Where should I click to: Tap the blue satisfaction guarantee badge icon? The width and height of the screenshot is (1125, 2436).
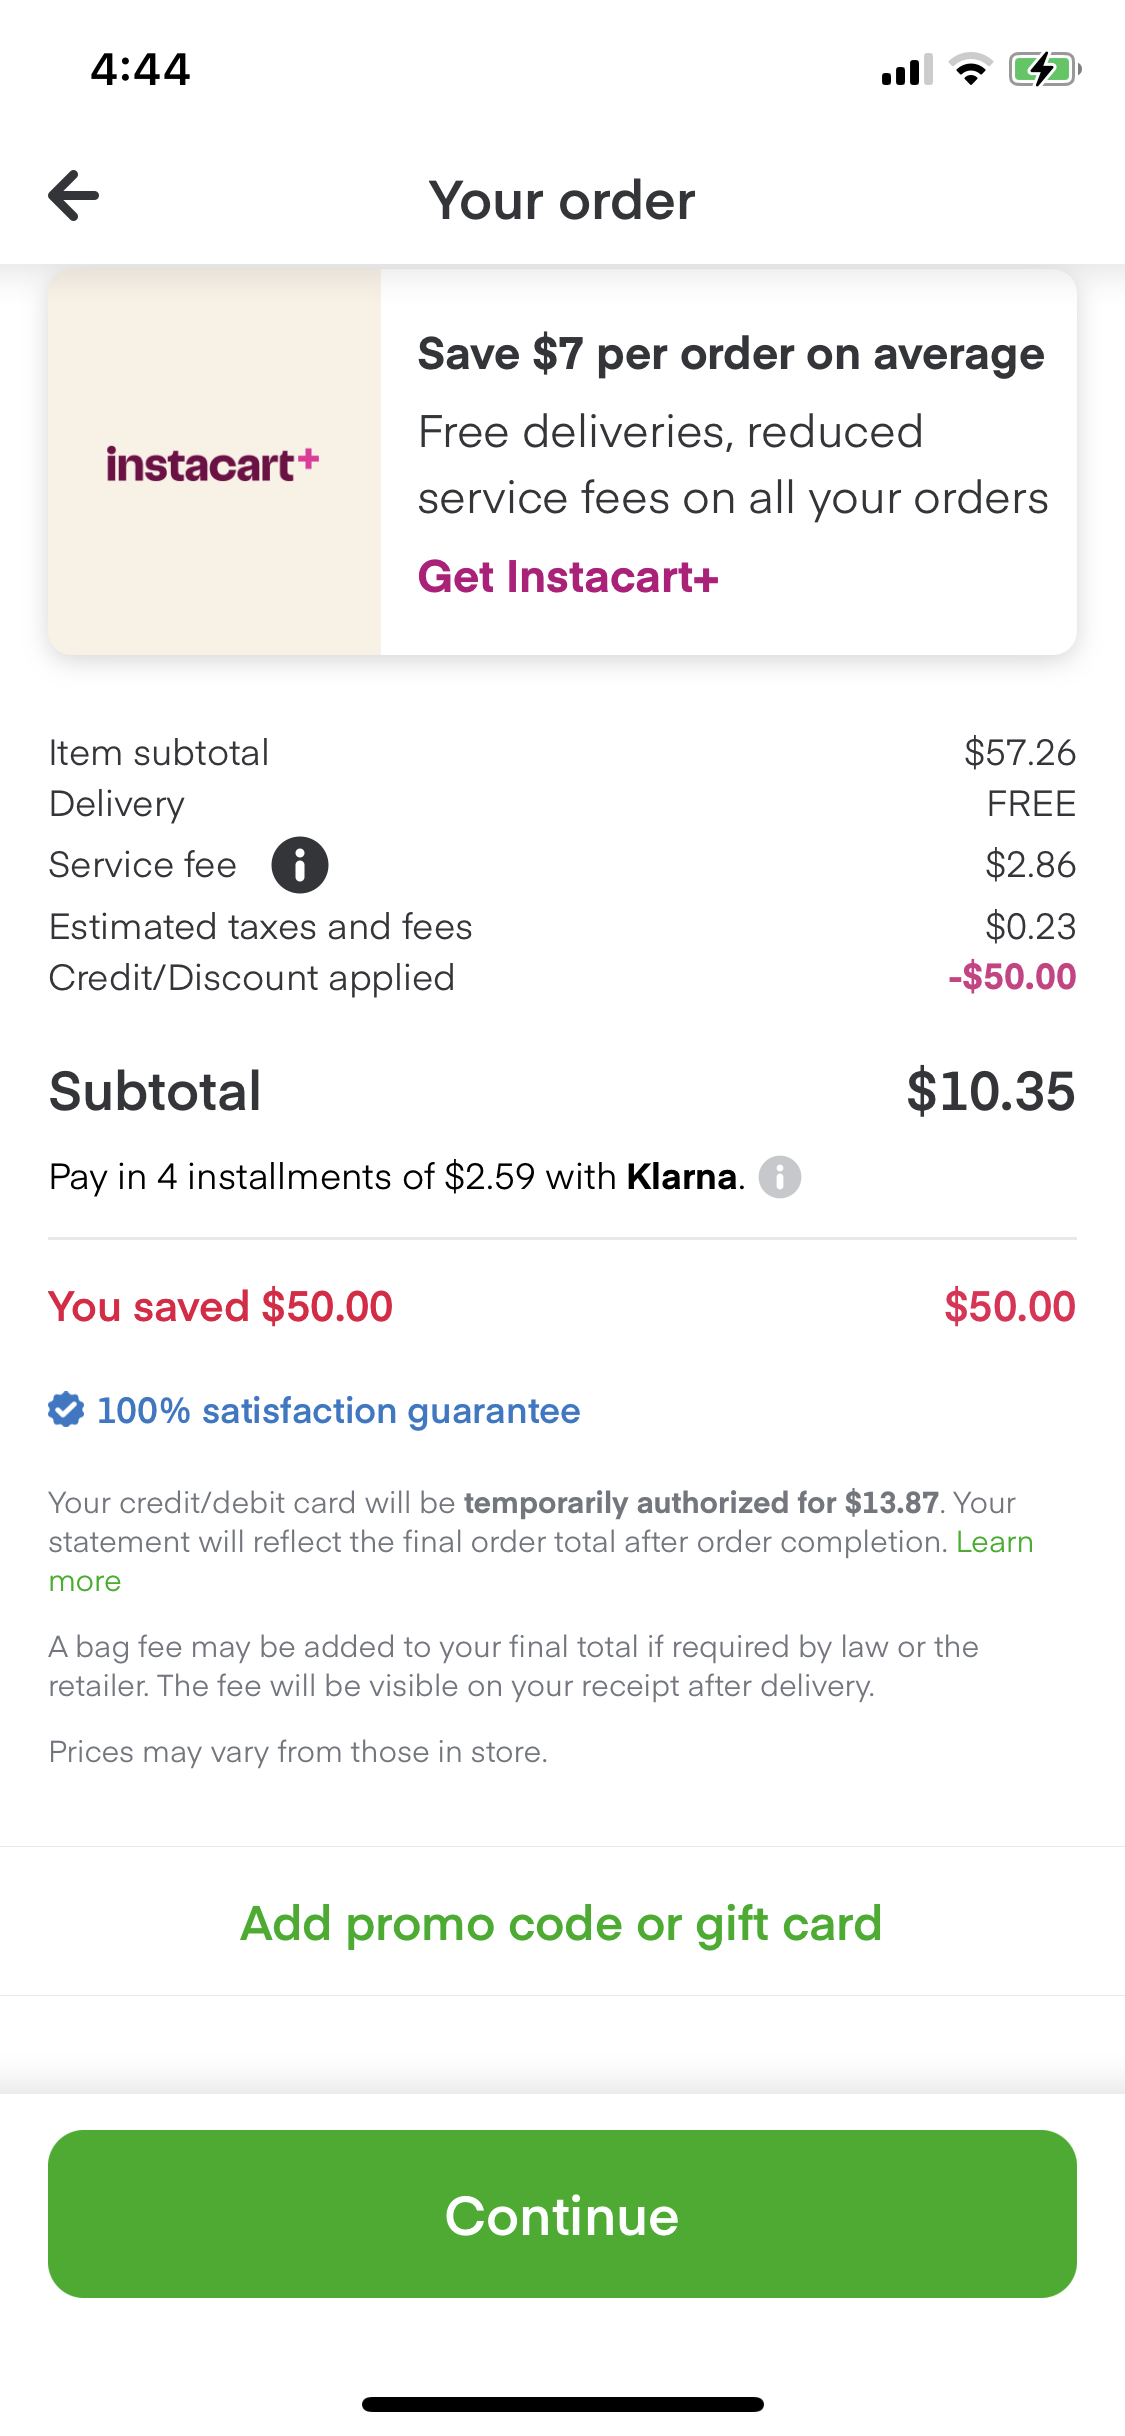(x=66, y=1410)
